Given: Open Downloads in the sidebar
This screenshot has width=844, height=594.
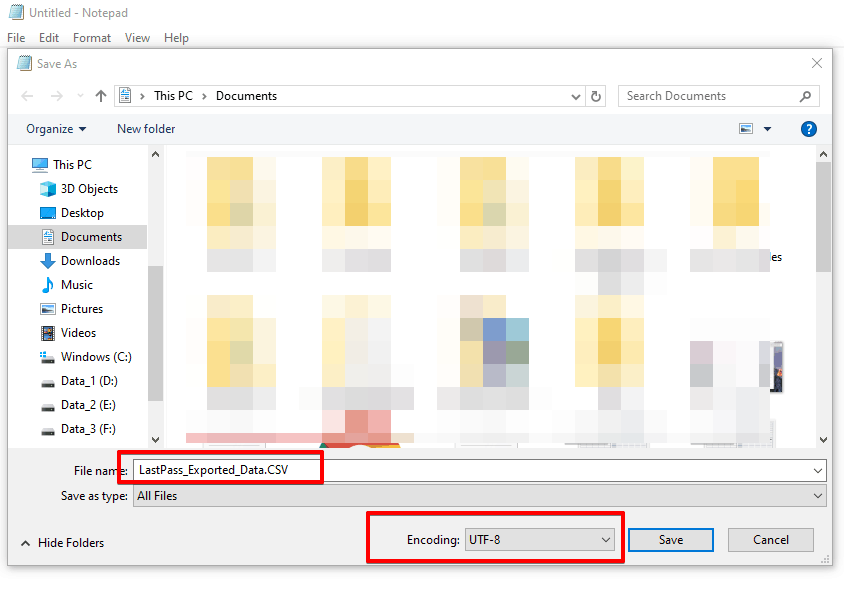Looking at the screenshot, I should [80, 261].
